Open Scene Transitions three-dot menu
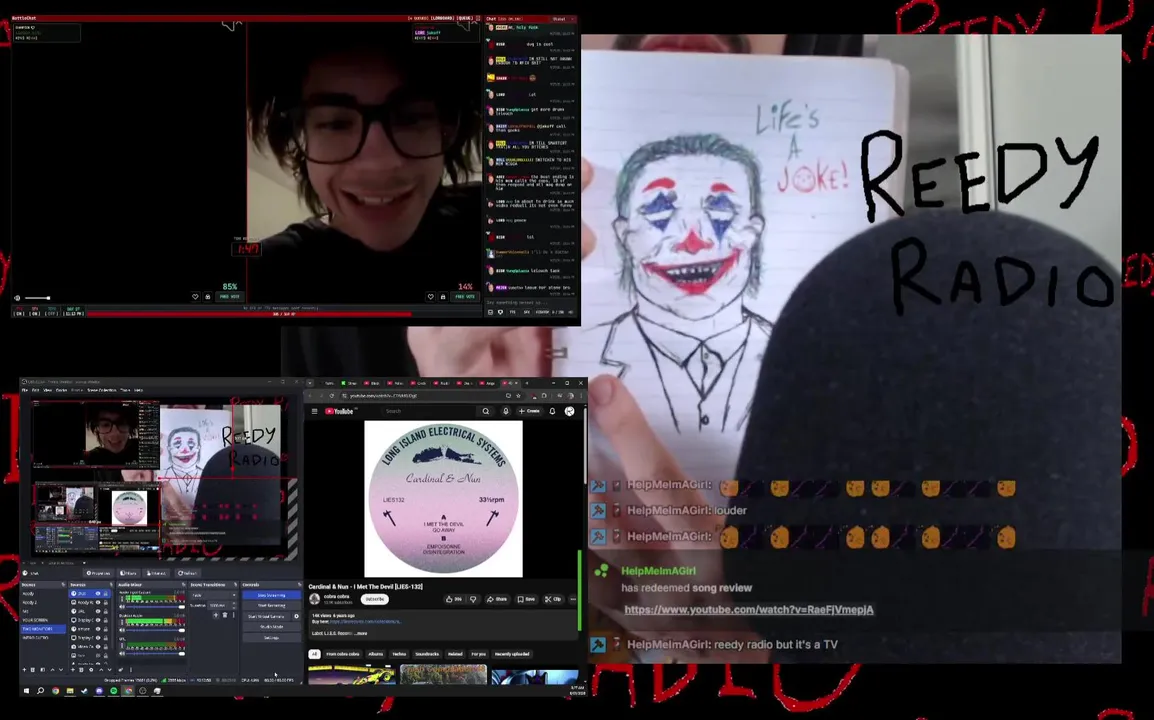Image resolution: width=1154 pixels, height=720 pixels. (233, 615)
